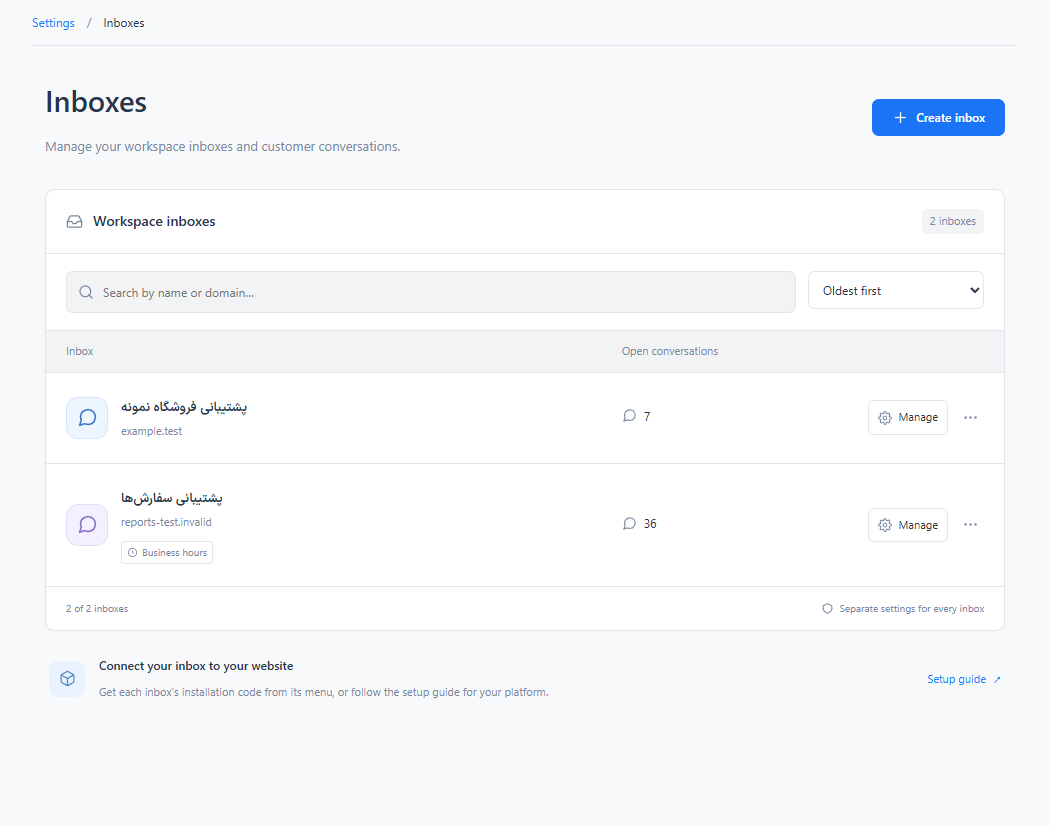Click the 2 inboxes count badge
The image size is (1050, 826).
[x=952, y=221]
